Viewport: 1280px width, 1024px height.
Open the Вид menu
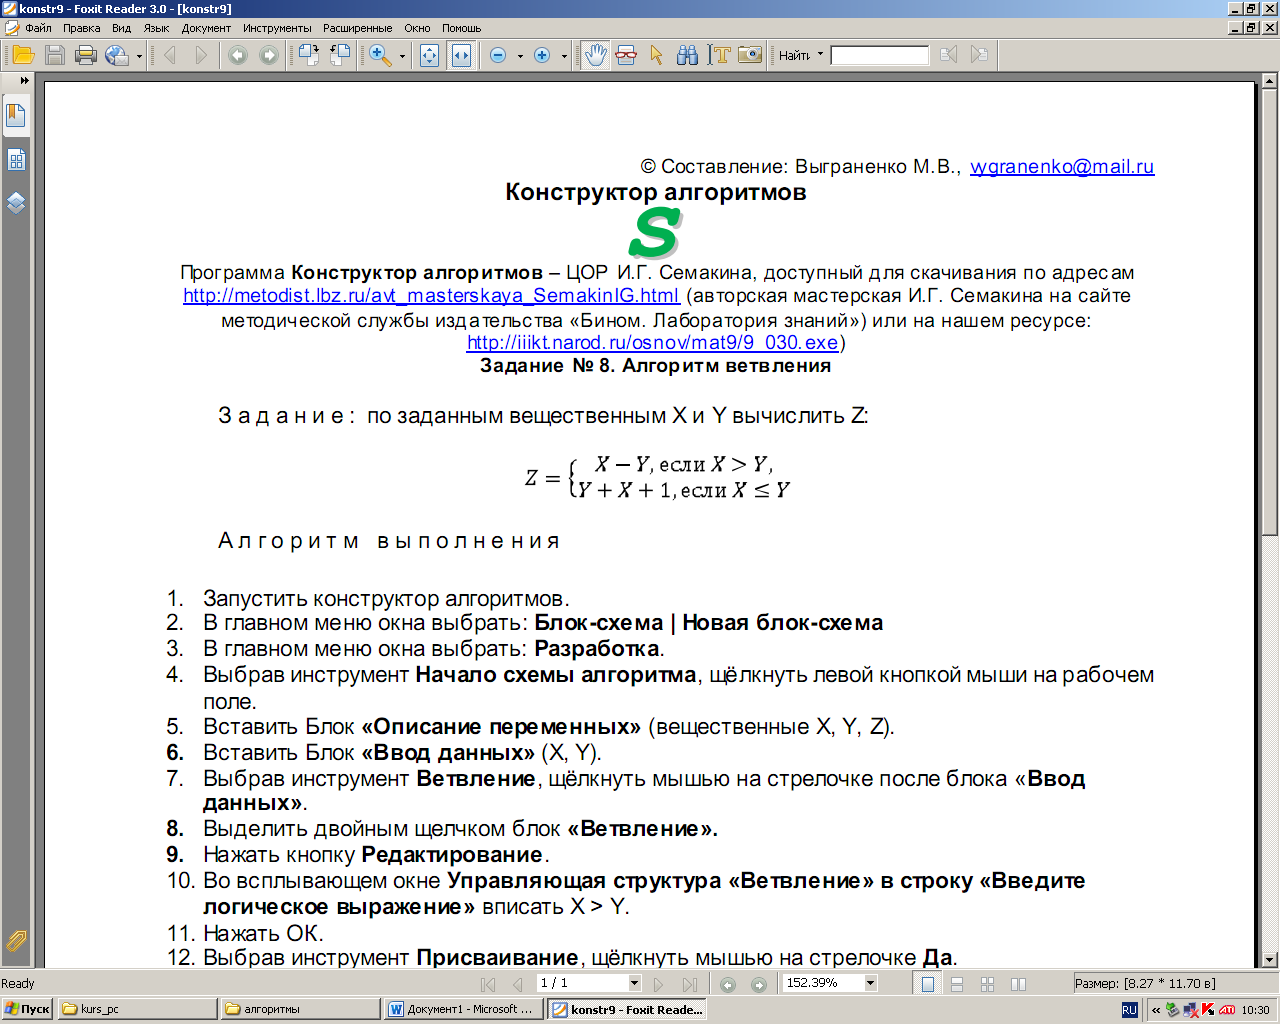[122, 28]
